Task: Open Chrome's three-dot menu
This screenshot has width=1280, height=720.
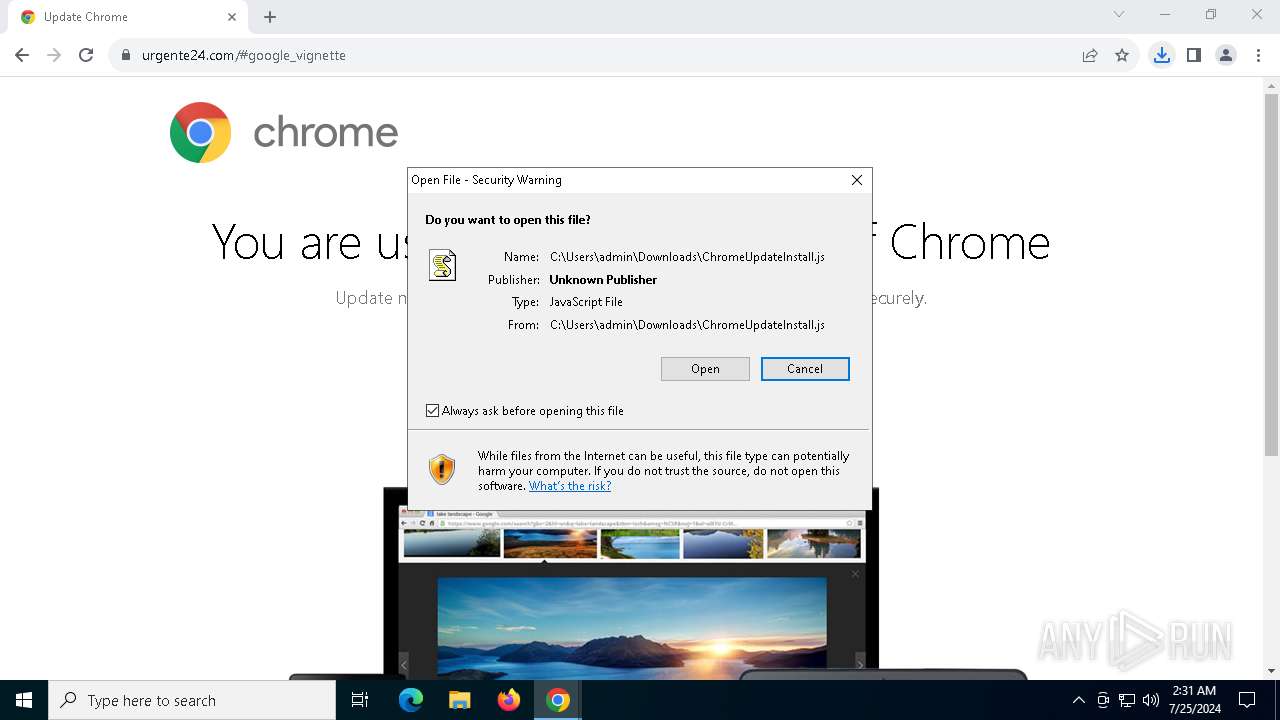Action: coord(1258,55)
